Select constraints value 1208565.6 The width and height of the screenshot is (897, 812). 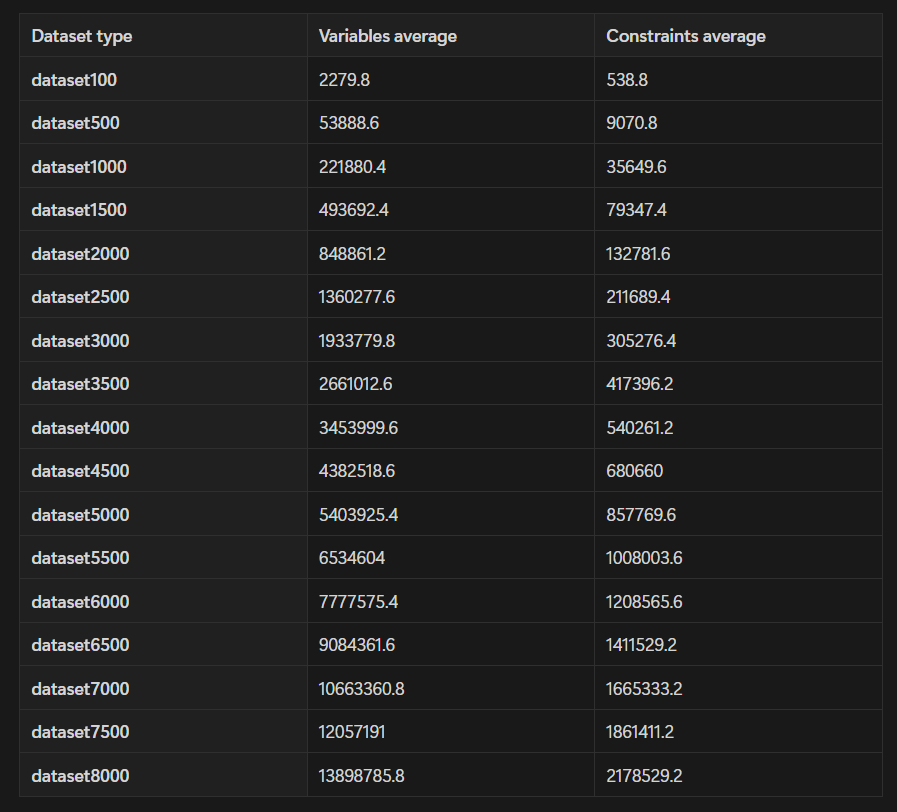644,601
